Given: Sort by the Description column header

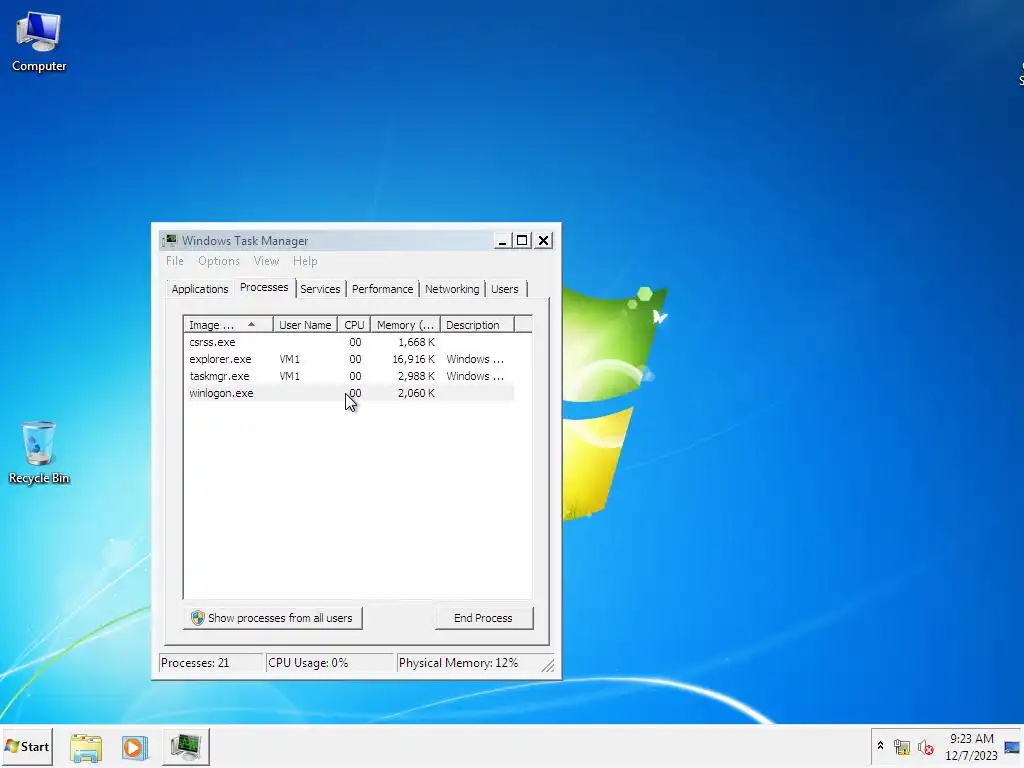Looking at the screenshot, I should (477, 325).
